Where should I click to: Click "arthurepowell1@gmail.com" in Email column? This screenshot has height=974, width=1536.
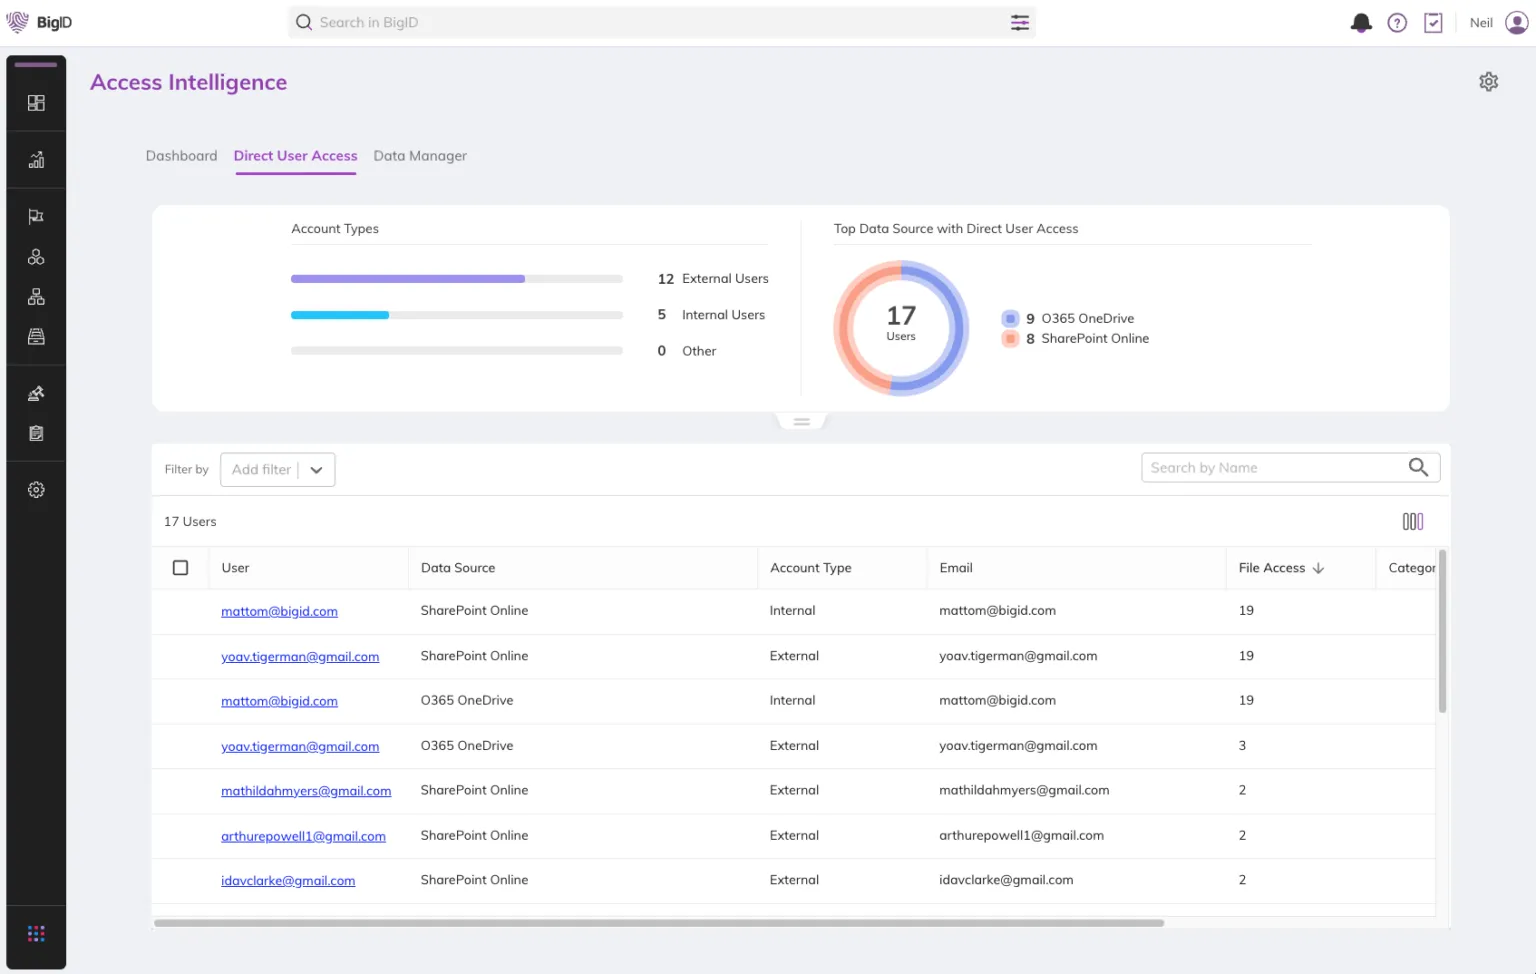[x=1021, y=835]
